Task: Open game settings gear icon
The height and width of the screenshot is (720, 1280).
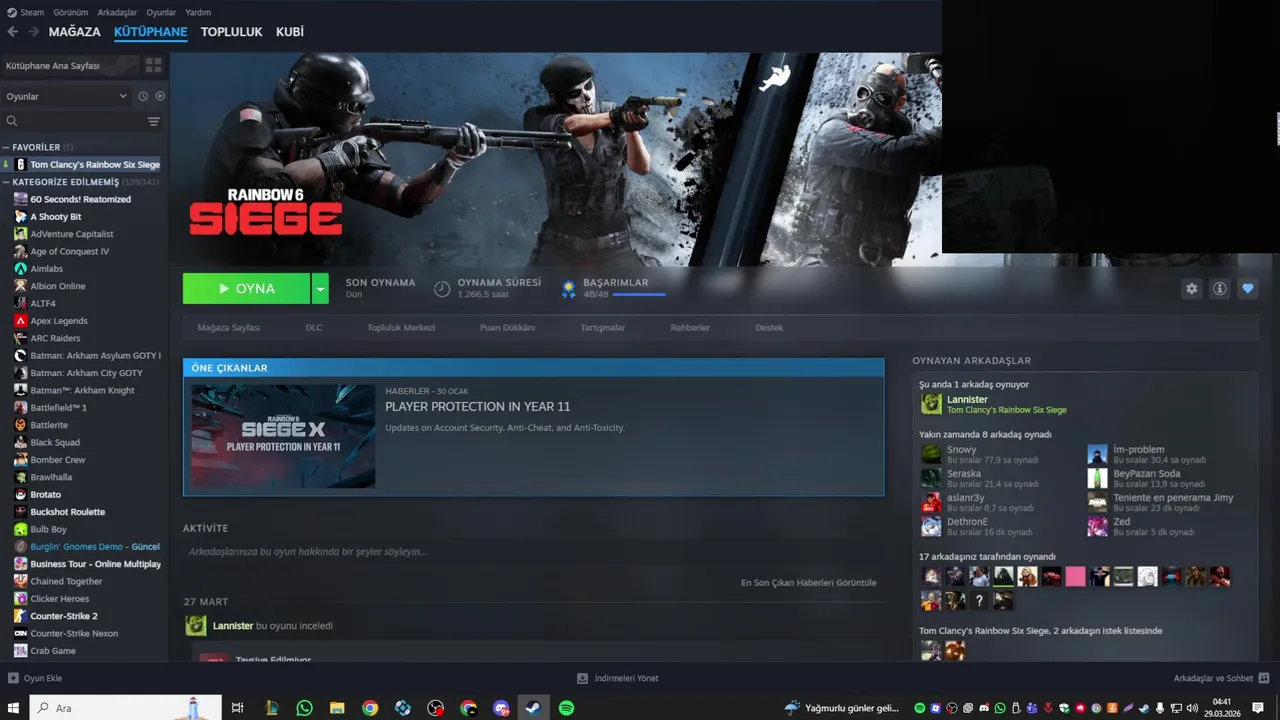Action: pyautogui.click(x=1191, y=288)
